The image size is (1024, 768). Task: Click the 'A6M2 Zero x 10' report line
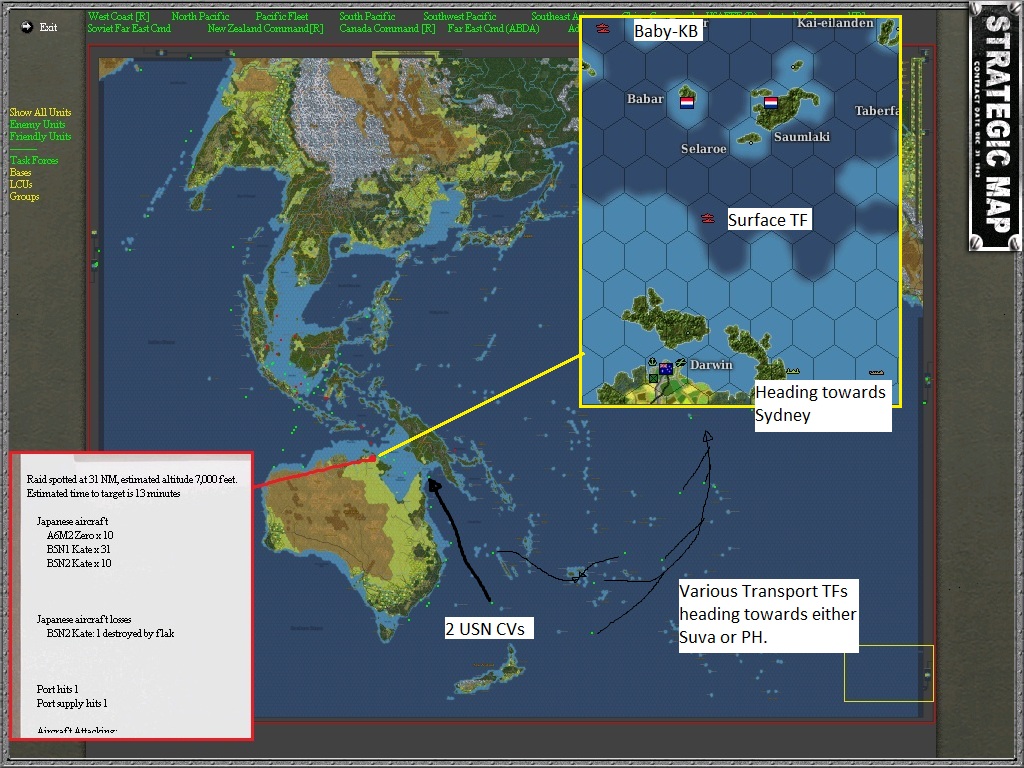(80, 536)
